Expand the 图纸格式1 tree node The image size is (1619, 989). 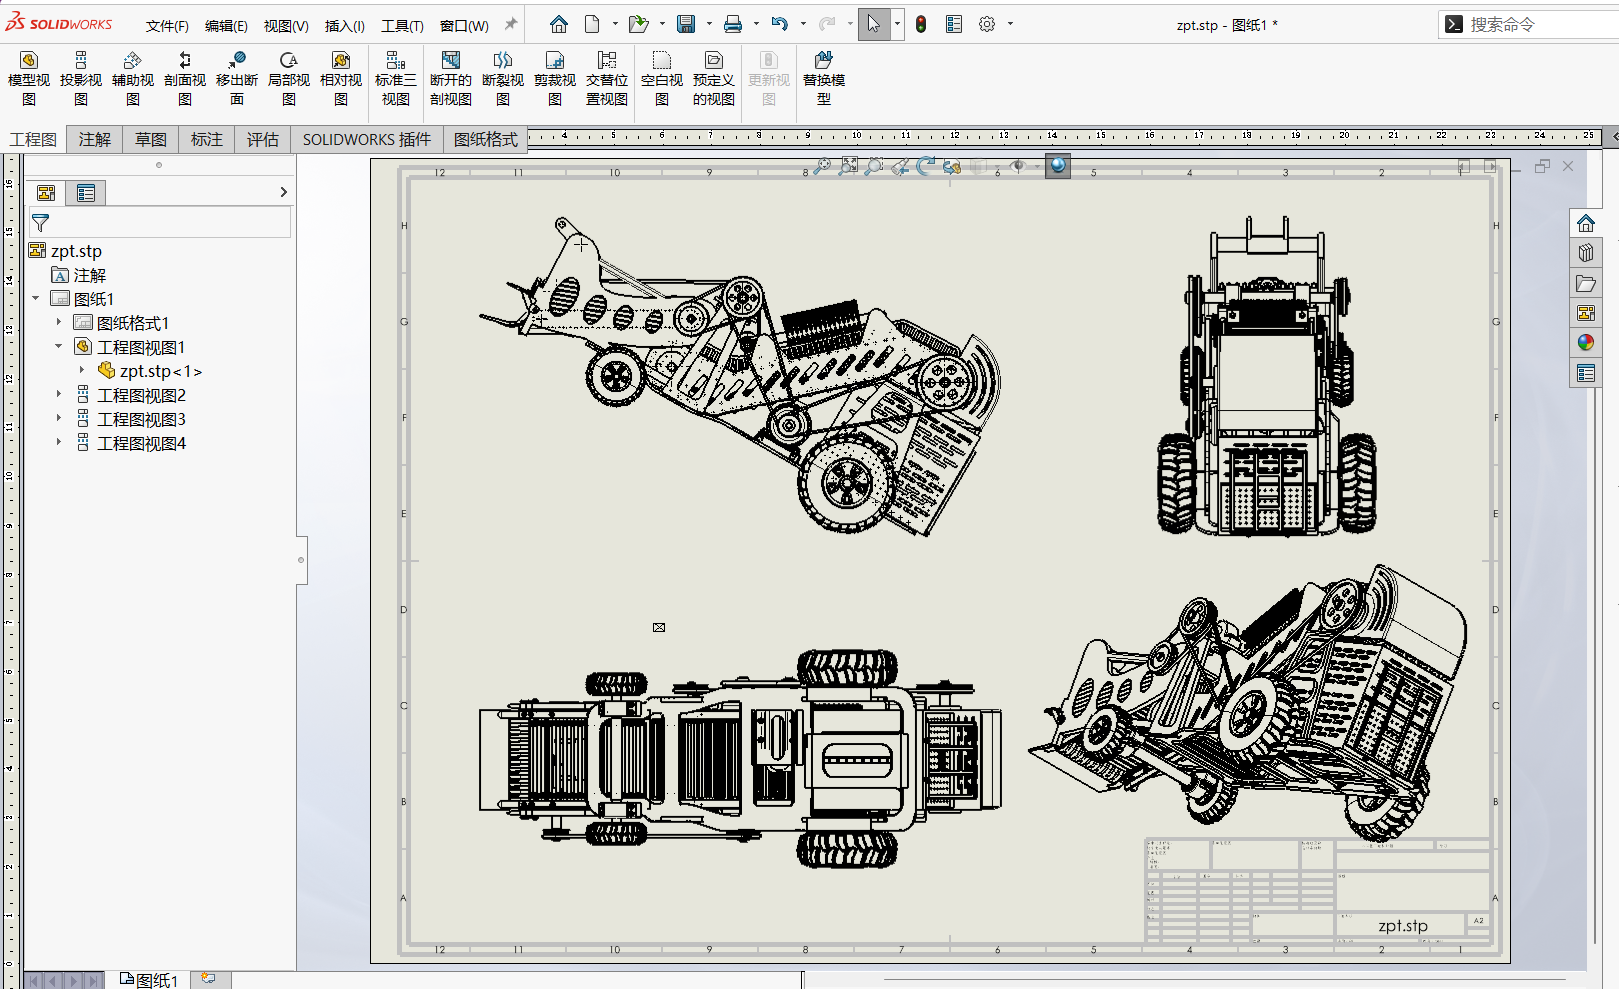click(59, 322)
